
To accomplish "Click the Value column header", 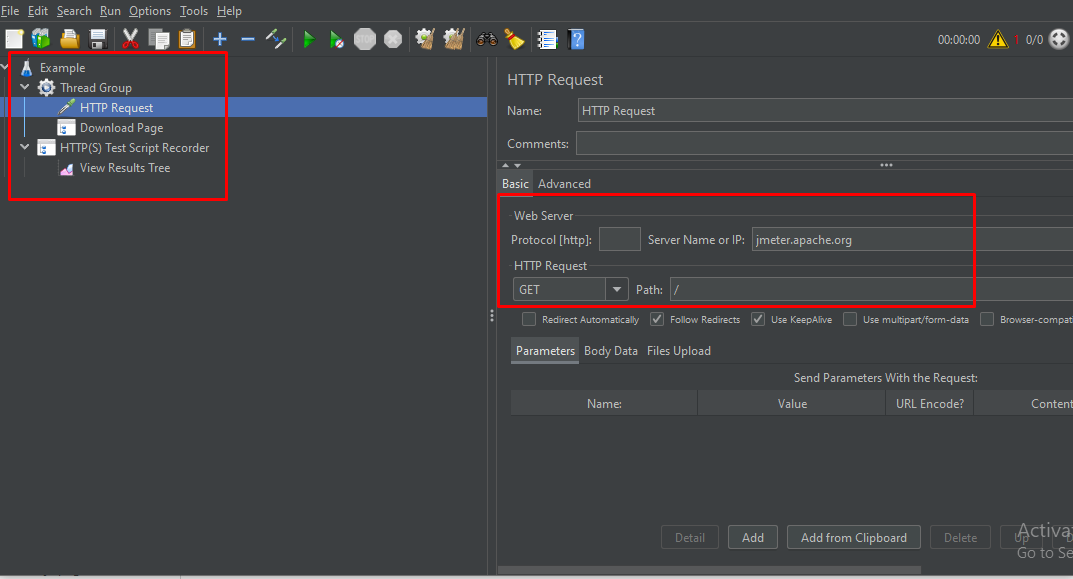I will 792,403.
